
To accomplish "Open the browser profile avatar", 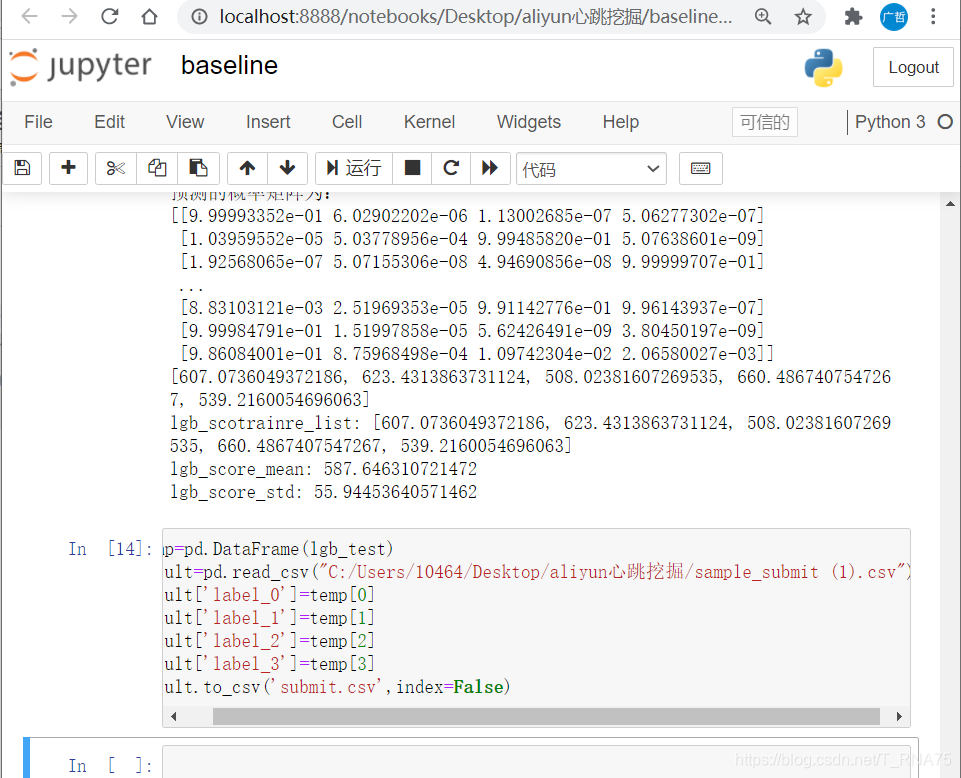I will 894,17.
